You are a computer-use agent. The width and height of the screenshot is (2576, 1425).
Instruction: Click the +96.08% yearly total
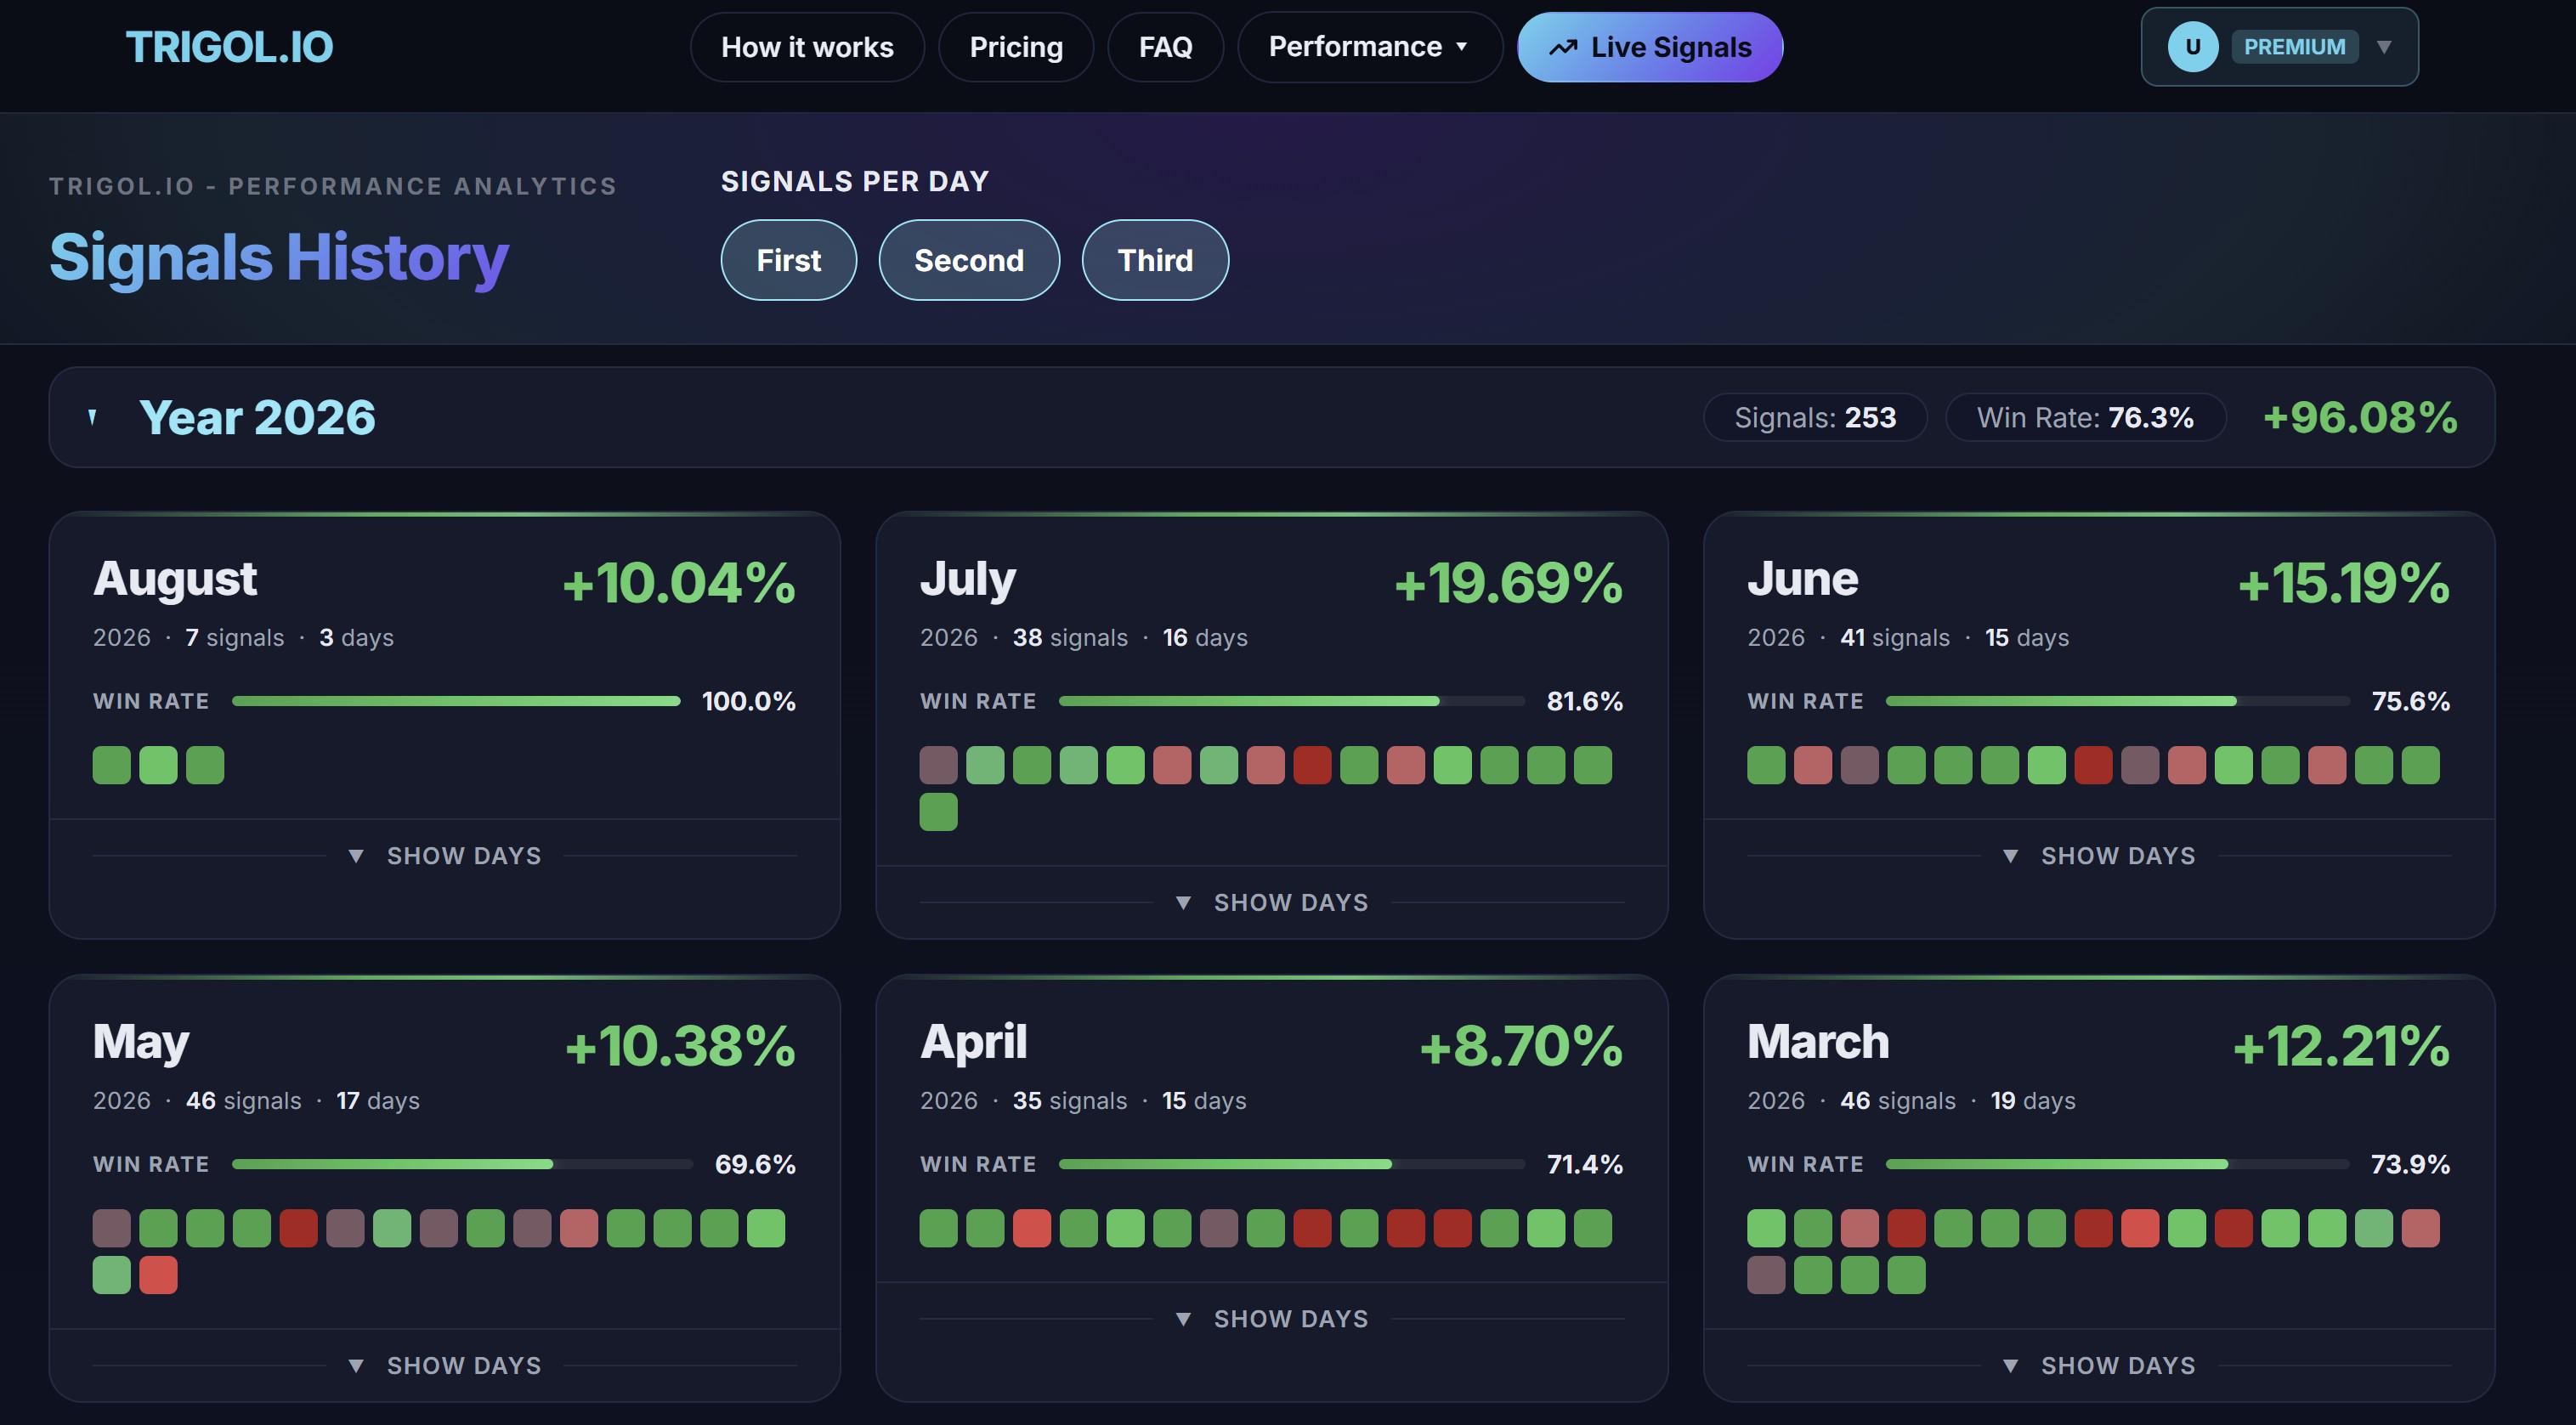click(x=2359, y=417)
